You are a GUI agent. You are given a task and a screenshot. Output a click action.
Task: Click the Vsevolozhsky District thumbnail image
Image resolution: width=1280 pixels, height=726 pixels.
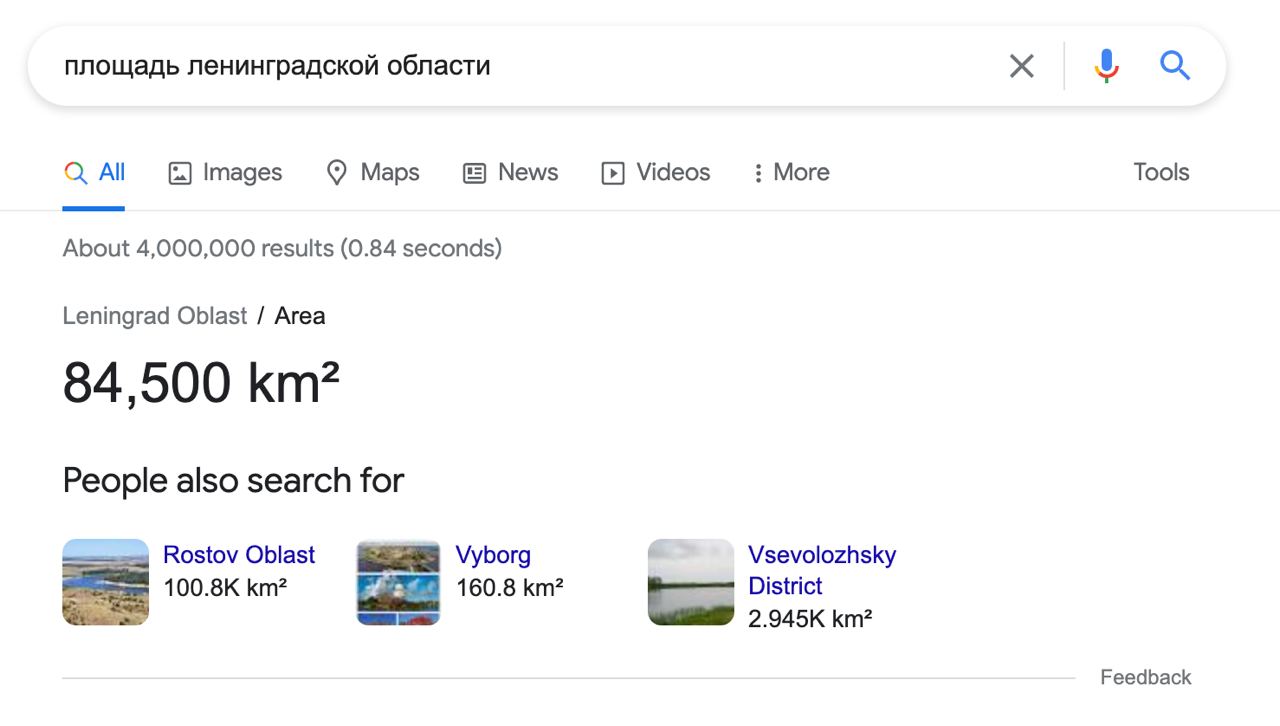pos(691,582)
